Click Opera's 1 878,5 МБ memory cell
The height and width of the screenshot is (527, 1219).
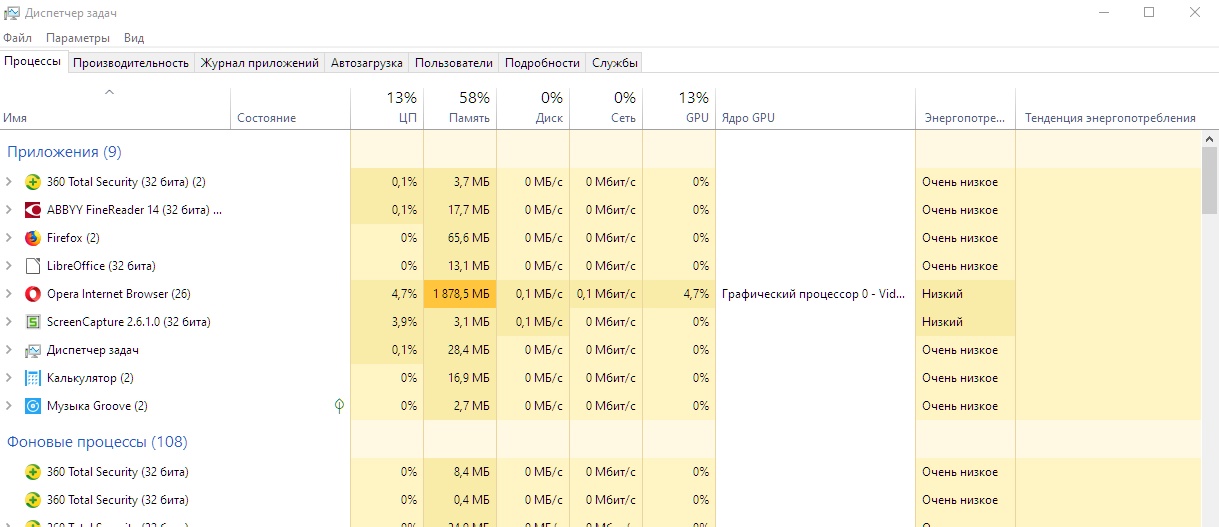[460, 294]
